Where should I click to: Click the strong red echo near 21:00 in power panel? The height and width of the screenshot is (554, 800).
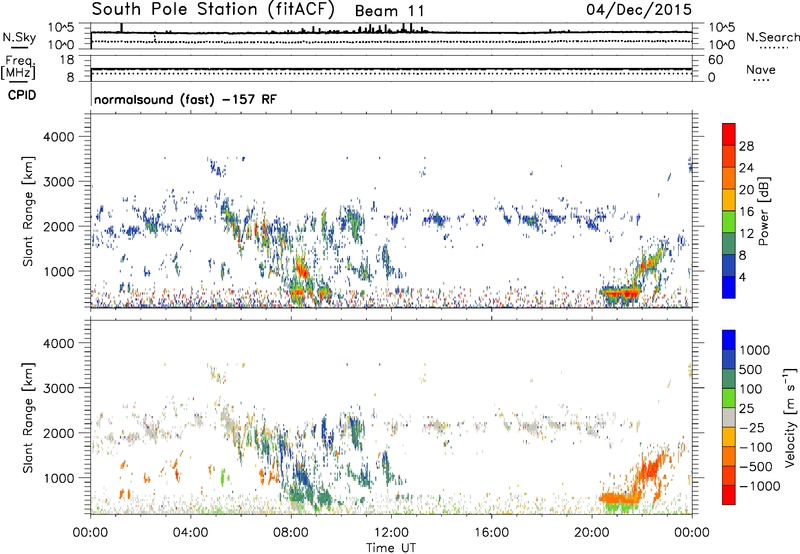click(620, 293)
